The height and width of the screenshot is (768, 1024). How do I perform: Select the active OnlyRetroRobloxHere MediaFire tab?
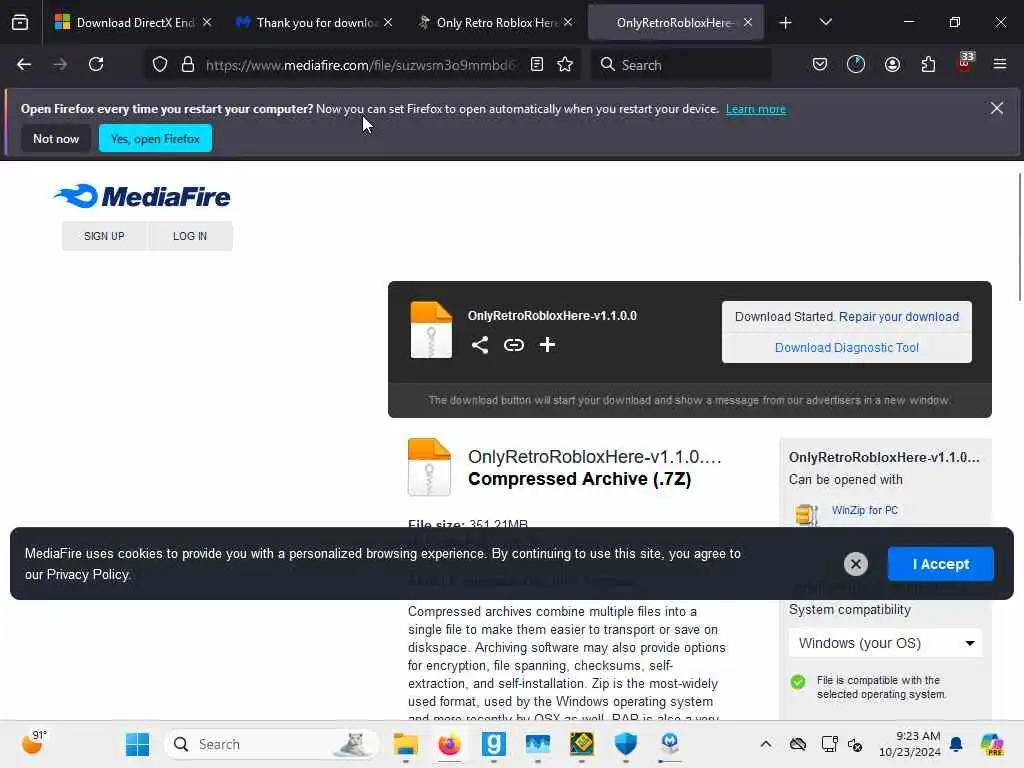pyautogui.click(x=673, y=23)
